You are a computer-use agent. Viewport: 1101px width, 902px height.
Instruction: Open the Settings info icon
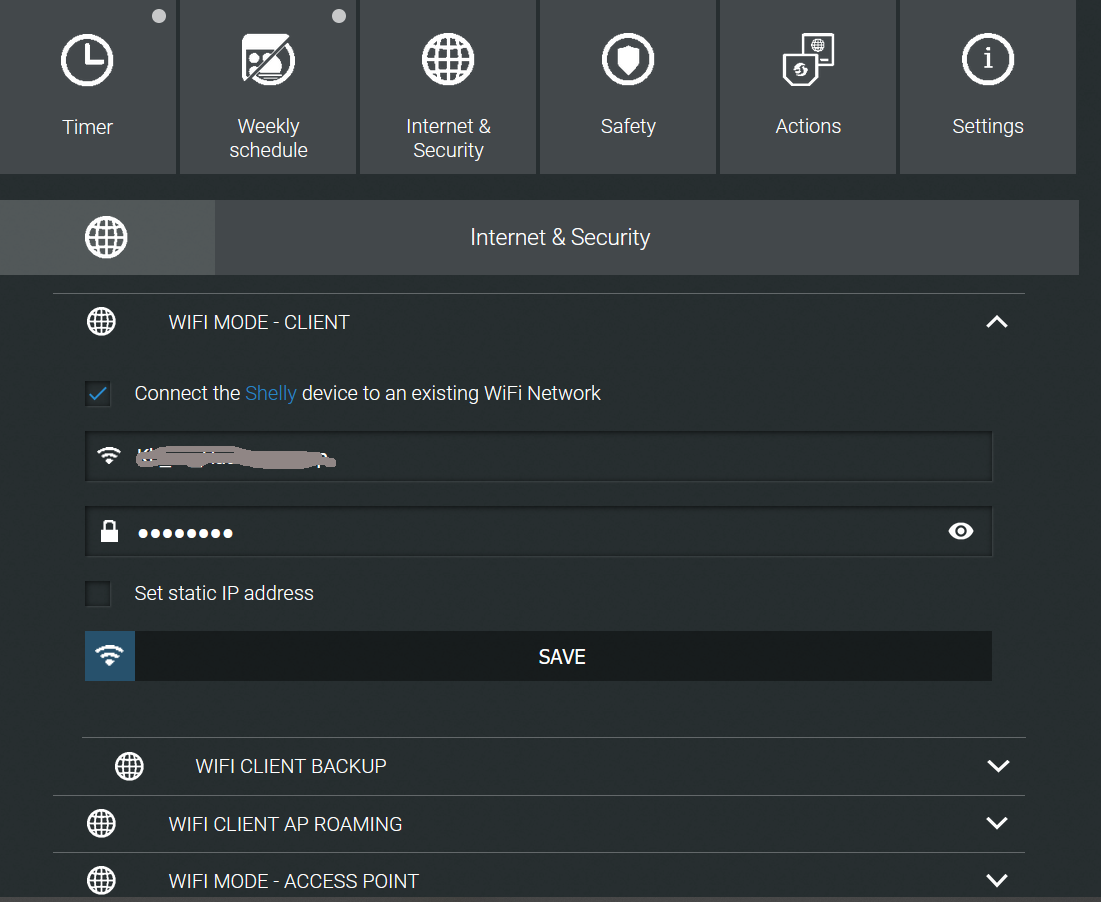click(987, 61)
